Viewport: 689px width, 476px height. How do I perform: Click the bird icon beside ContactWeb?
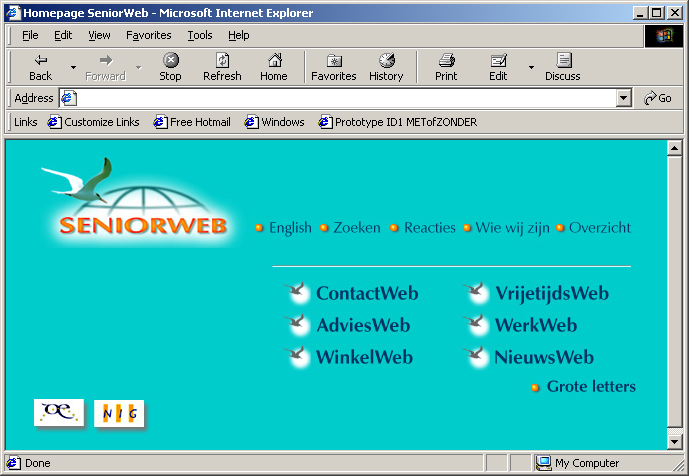(x=297, y=293)
